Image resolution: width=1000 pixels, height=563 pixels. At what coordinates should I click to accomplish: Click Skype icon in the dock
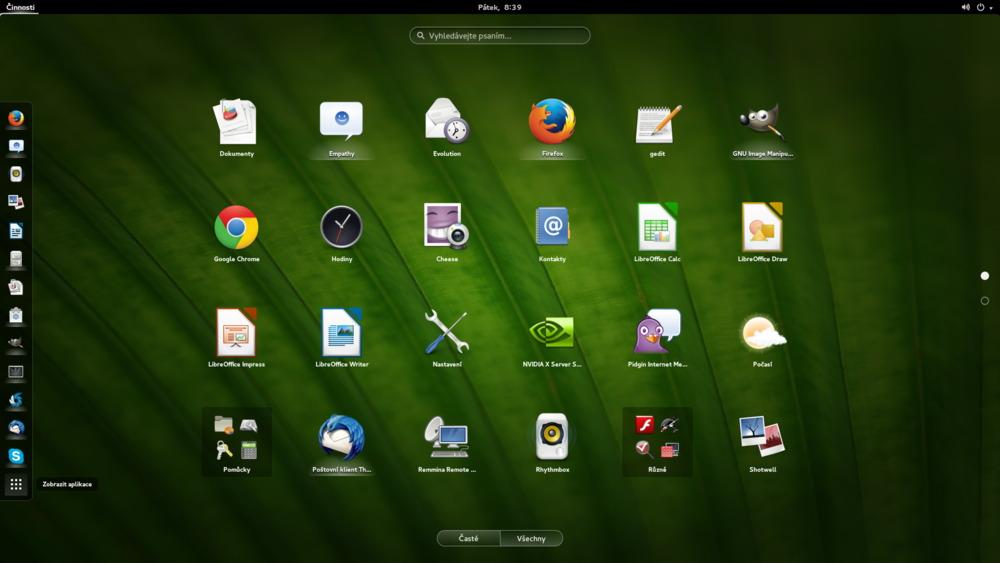coord(16,456)
